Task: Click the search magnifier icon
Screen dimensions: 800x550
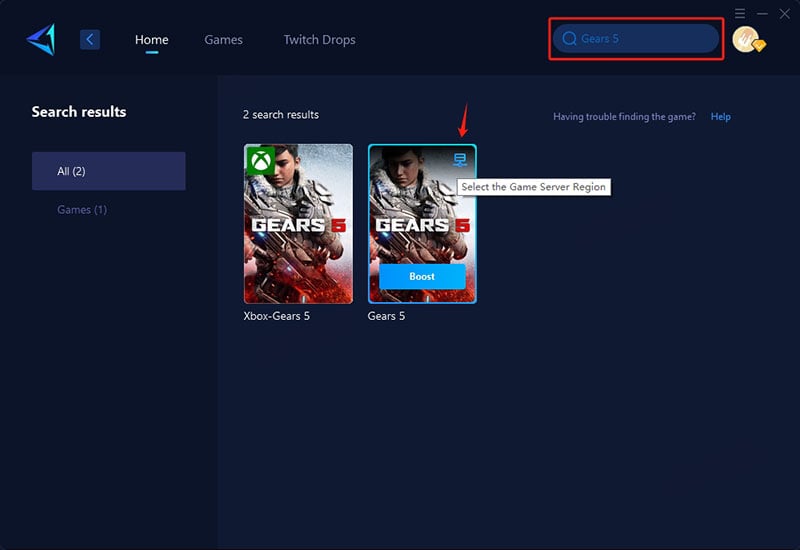Action: pos(569,39)
